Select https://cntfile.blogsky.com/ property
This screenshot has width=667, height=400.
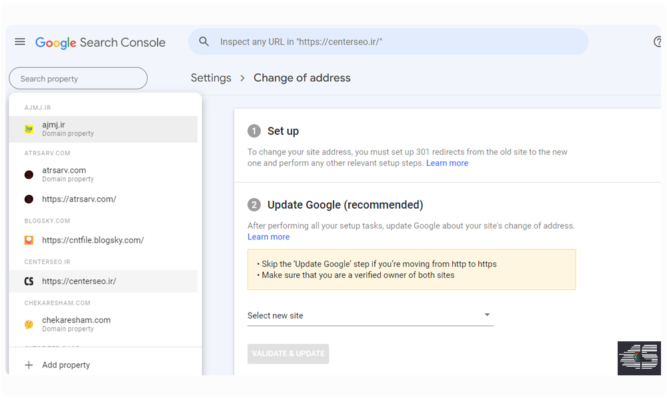(103, 240)
